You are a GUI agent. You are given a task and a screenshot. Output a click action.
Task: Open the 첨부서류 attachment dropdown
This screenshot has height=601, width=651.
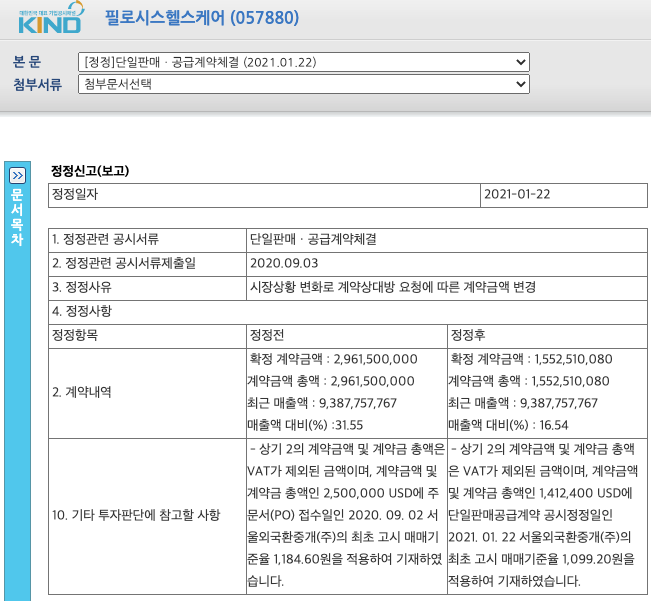click(303, 84)
